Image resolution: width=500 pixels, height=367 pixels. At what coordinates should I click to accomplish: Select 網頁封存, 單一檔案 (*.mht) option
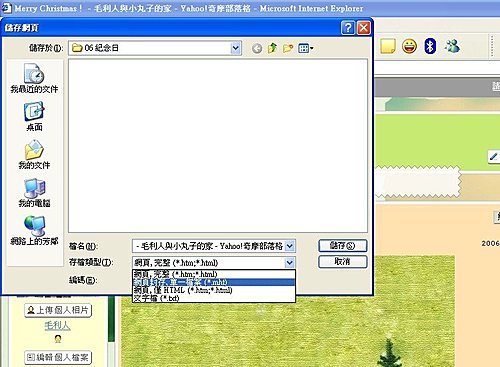pos(214,282)
